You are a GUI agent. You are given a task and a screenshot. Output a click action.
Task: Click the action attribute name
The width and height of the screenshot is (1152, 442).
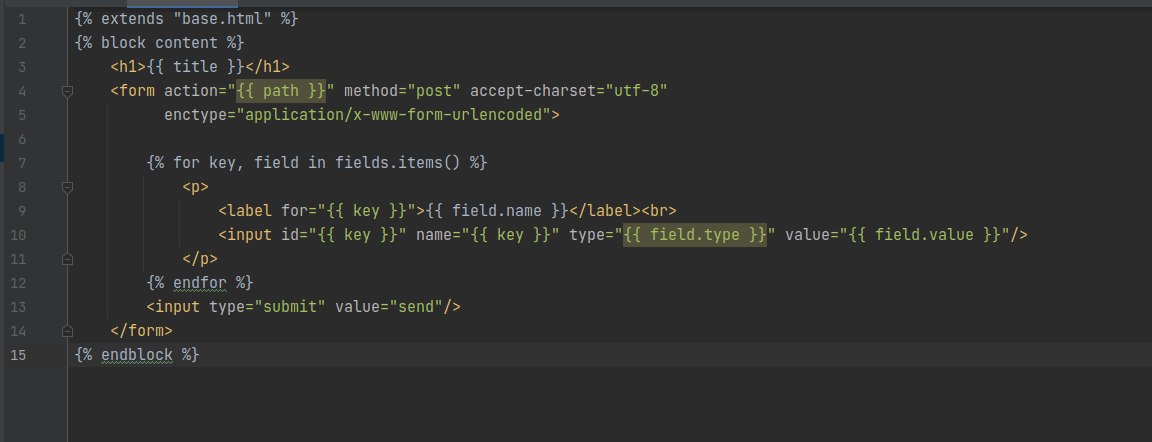pos(191,91)
